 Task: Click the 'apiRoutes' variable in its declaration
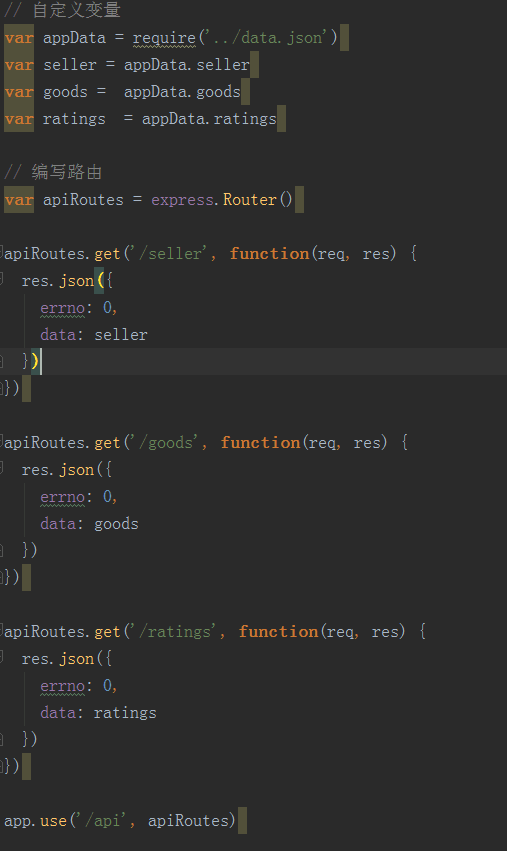pyautogui.click(x=83, y=200)
